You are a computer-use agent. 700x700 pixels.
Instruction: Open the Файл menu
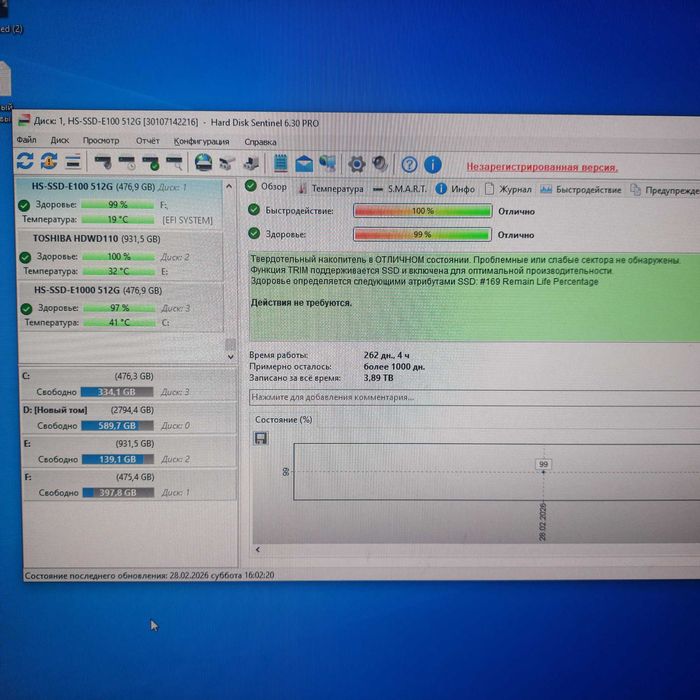26,140
